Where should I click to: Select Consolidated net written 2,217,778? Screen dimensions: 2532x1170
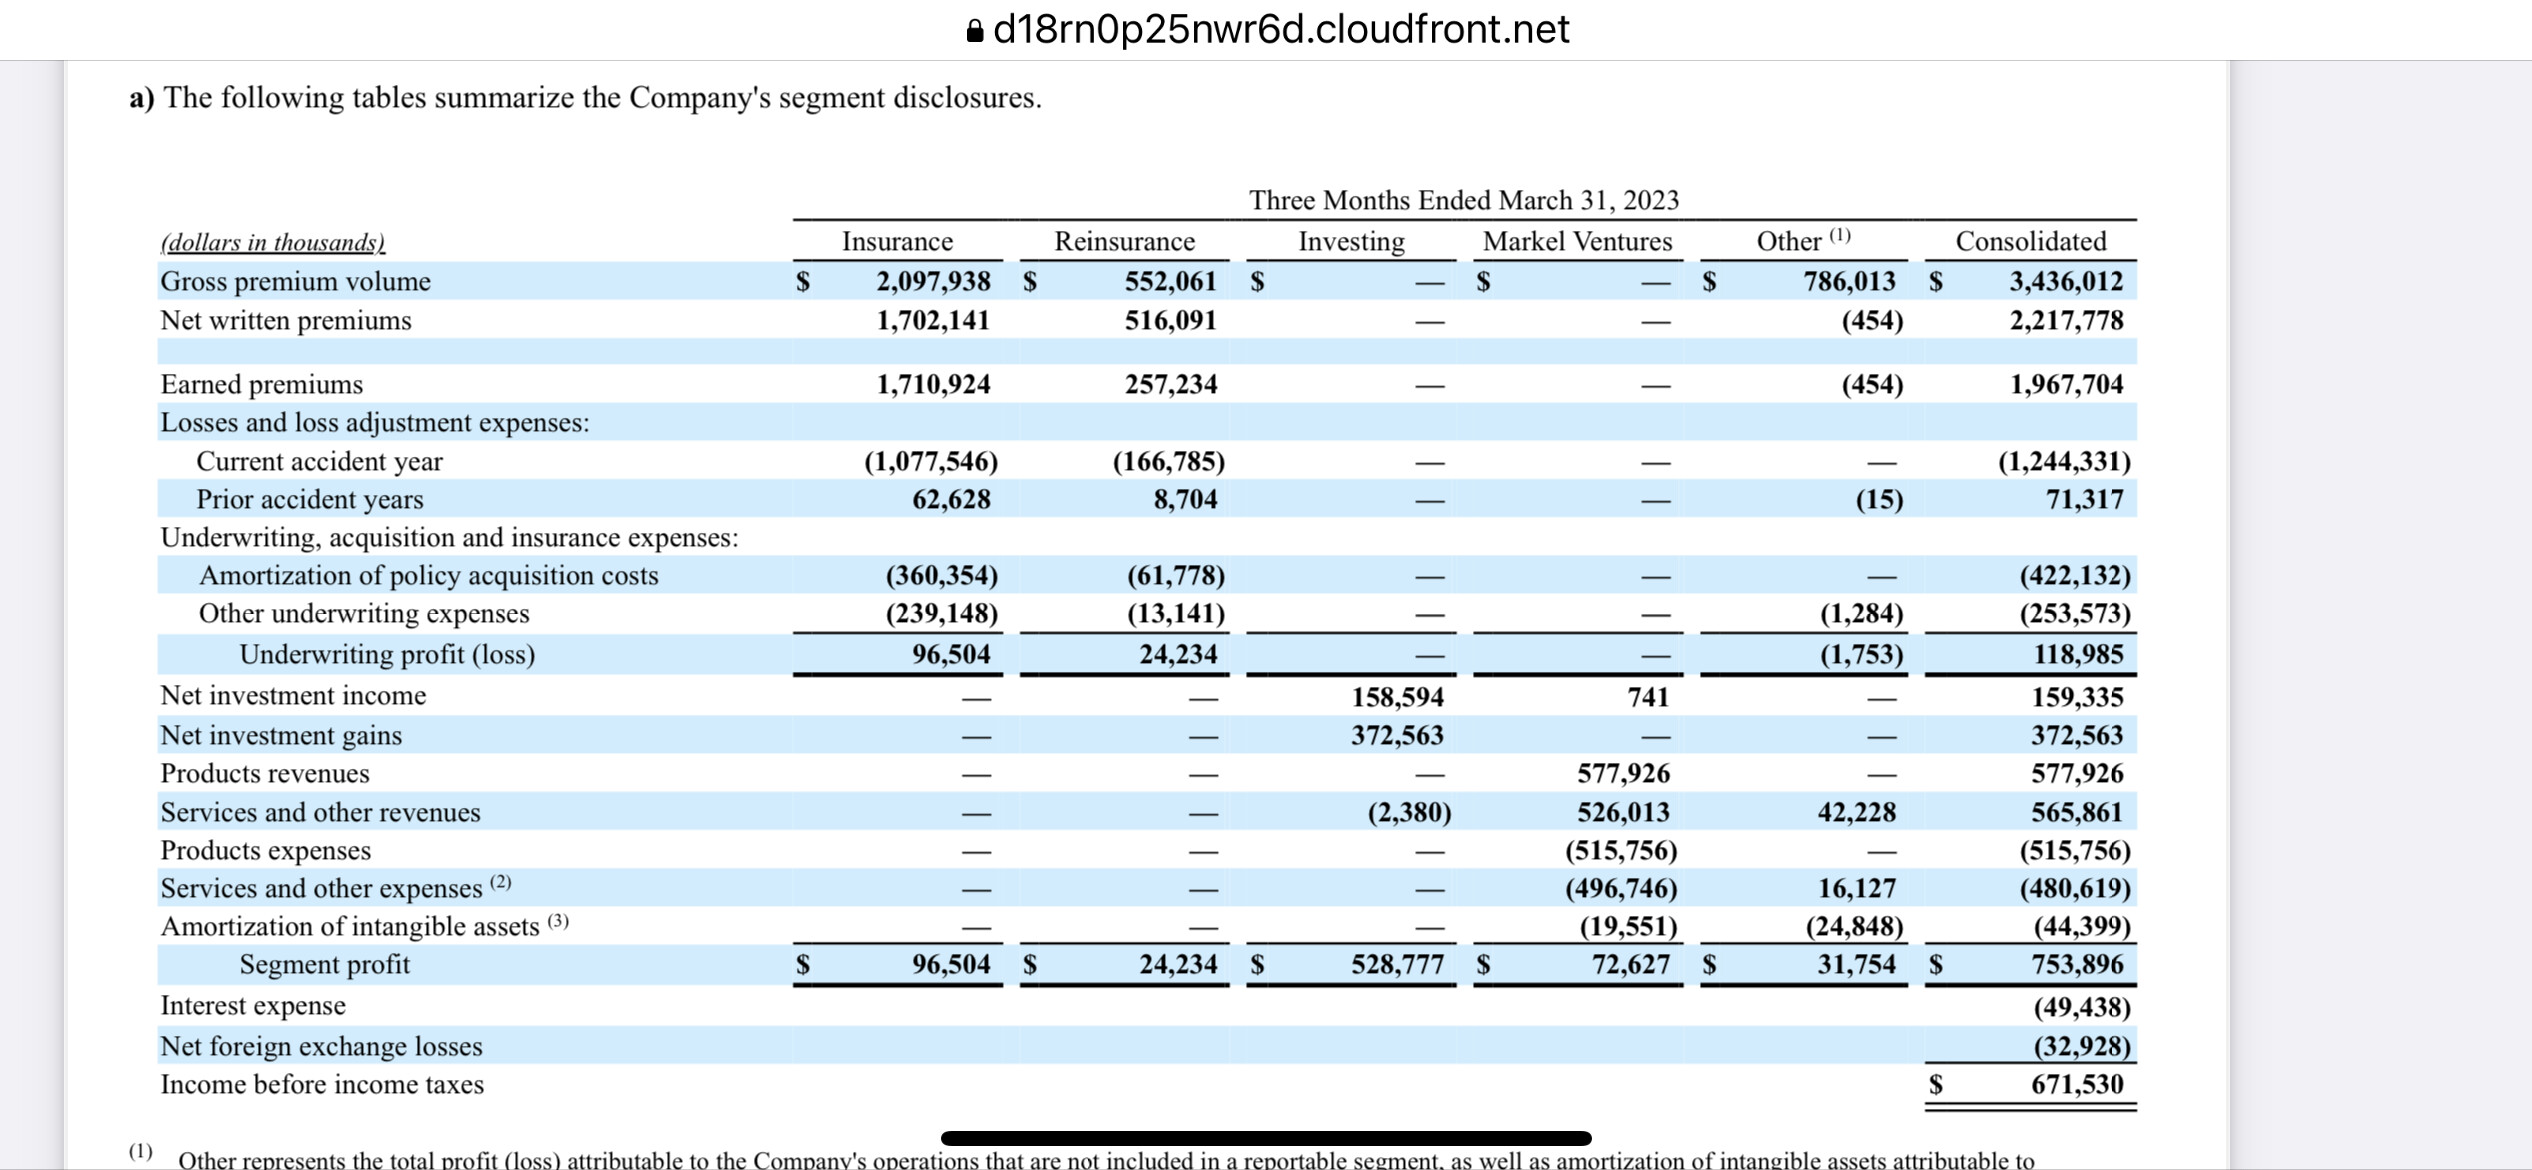point(2066,320)
